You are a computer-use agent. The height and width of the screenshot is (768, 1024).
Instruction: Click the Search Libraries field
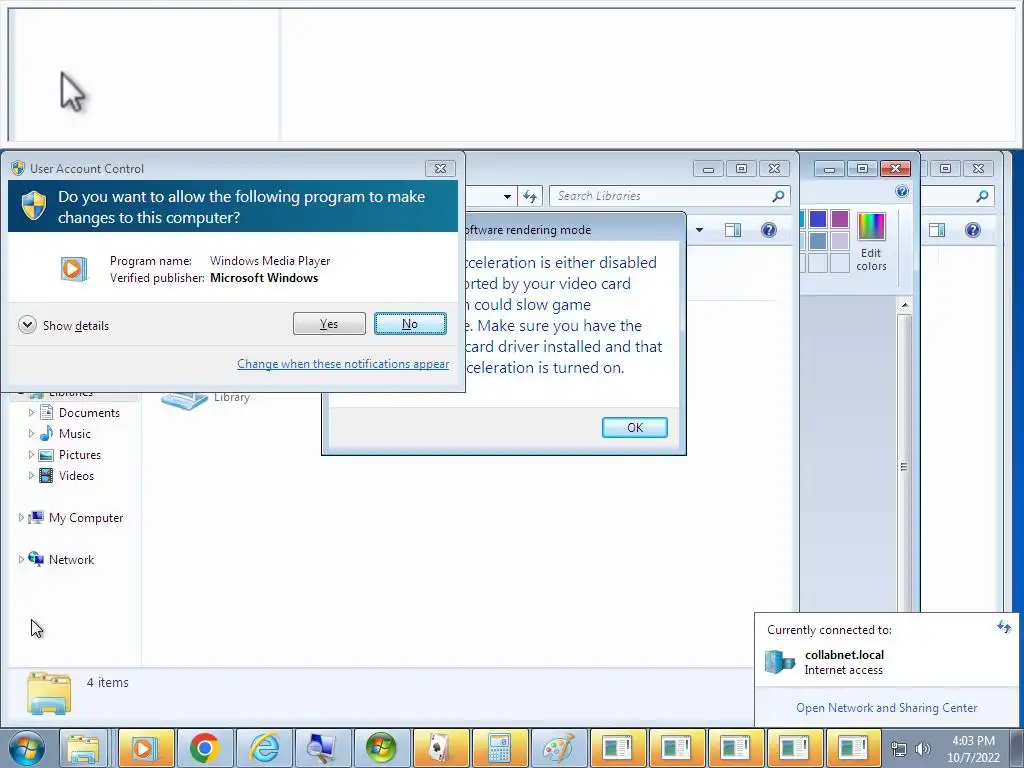[x=669, y=196]
